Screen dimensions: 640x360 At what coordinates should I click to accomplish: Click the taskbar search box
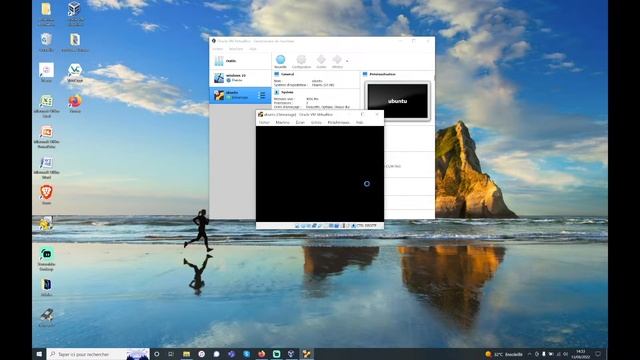pos(98,354)
